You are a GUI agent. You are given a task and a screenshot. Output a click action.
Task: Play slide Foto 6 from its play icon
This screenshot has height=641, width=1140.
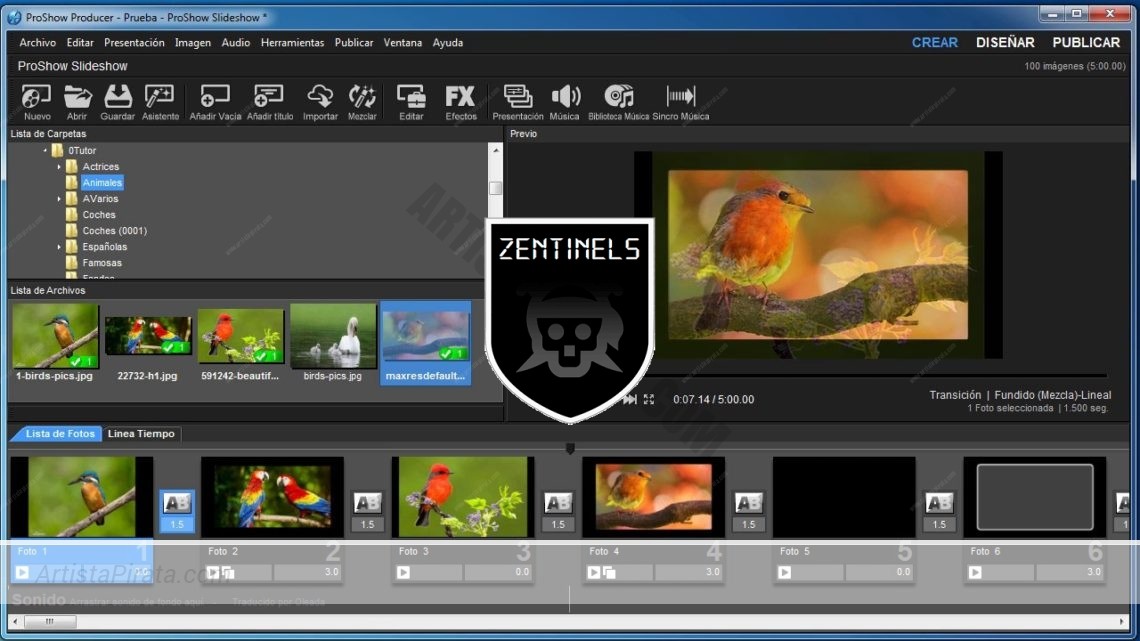974,573
